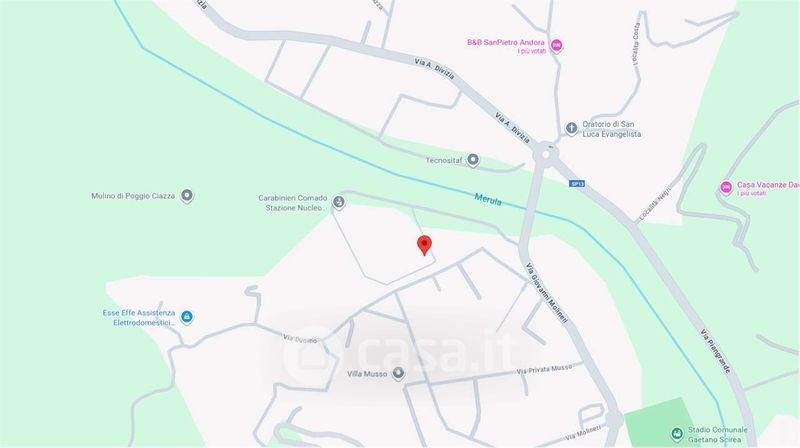Select the B&B SanPietro Andora hotel icon
800x448 pixels.
click(557, 46)
